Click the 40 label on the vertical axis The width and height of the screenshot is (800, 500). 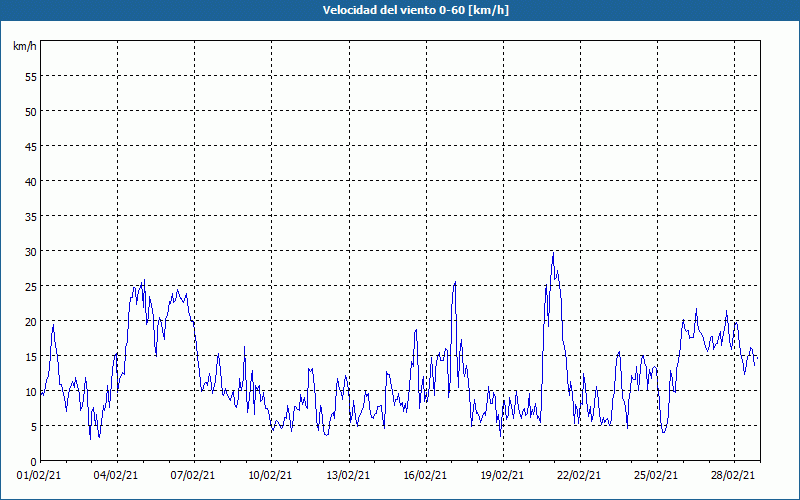coord(30,181)
